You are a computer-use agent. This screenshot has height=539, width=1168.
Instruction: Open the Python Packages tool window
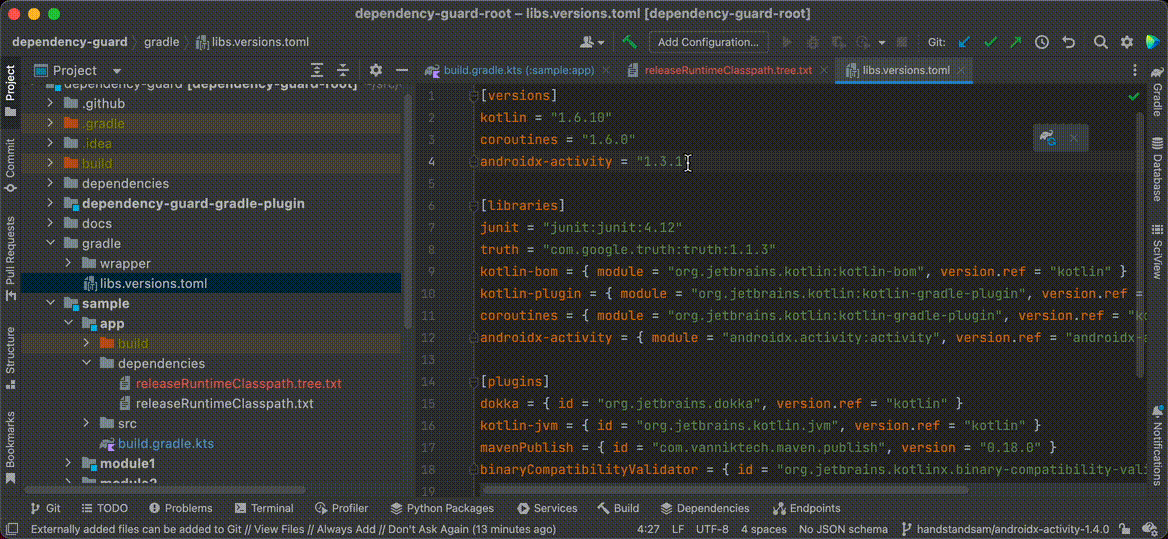point(442,508)
